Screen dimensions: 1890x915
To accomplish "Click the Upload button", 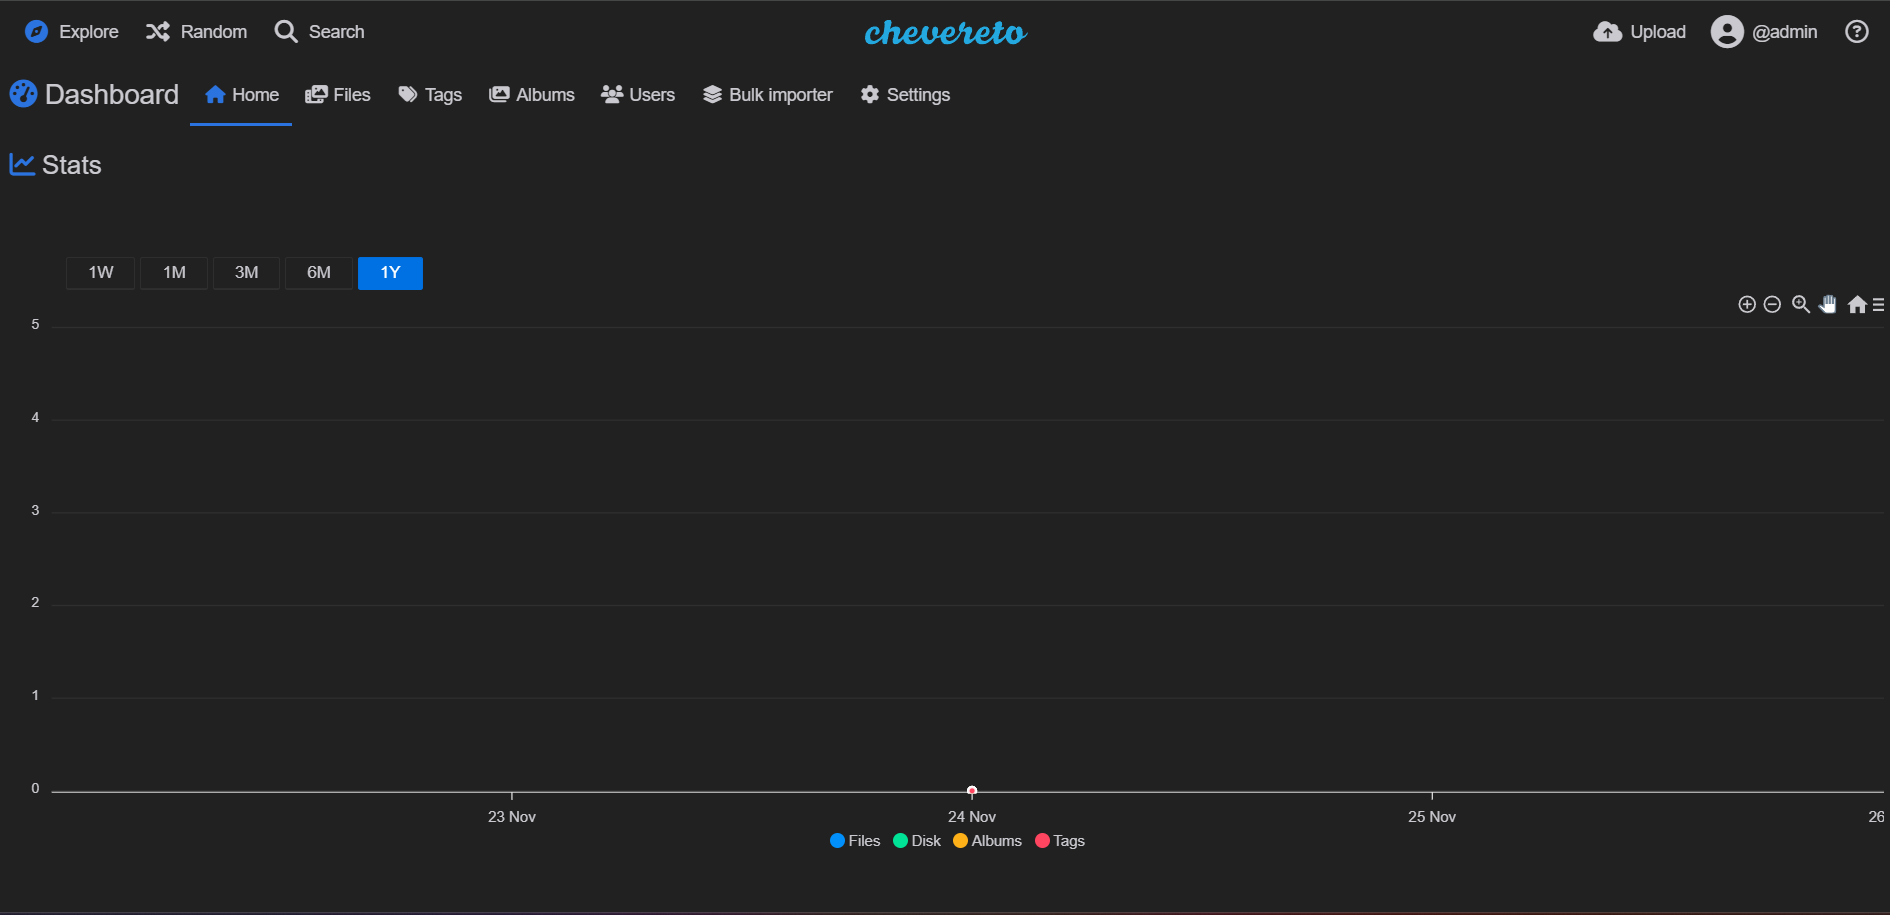I will [x=1638, y=31].
